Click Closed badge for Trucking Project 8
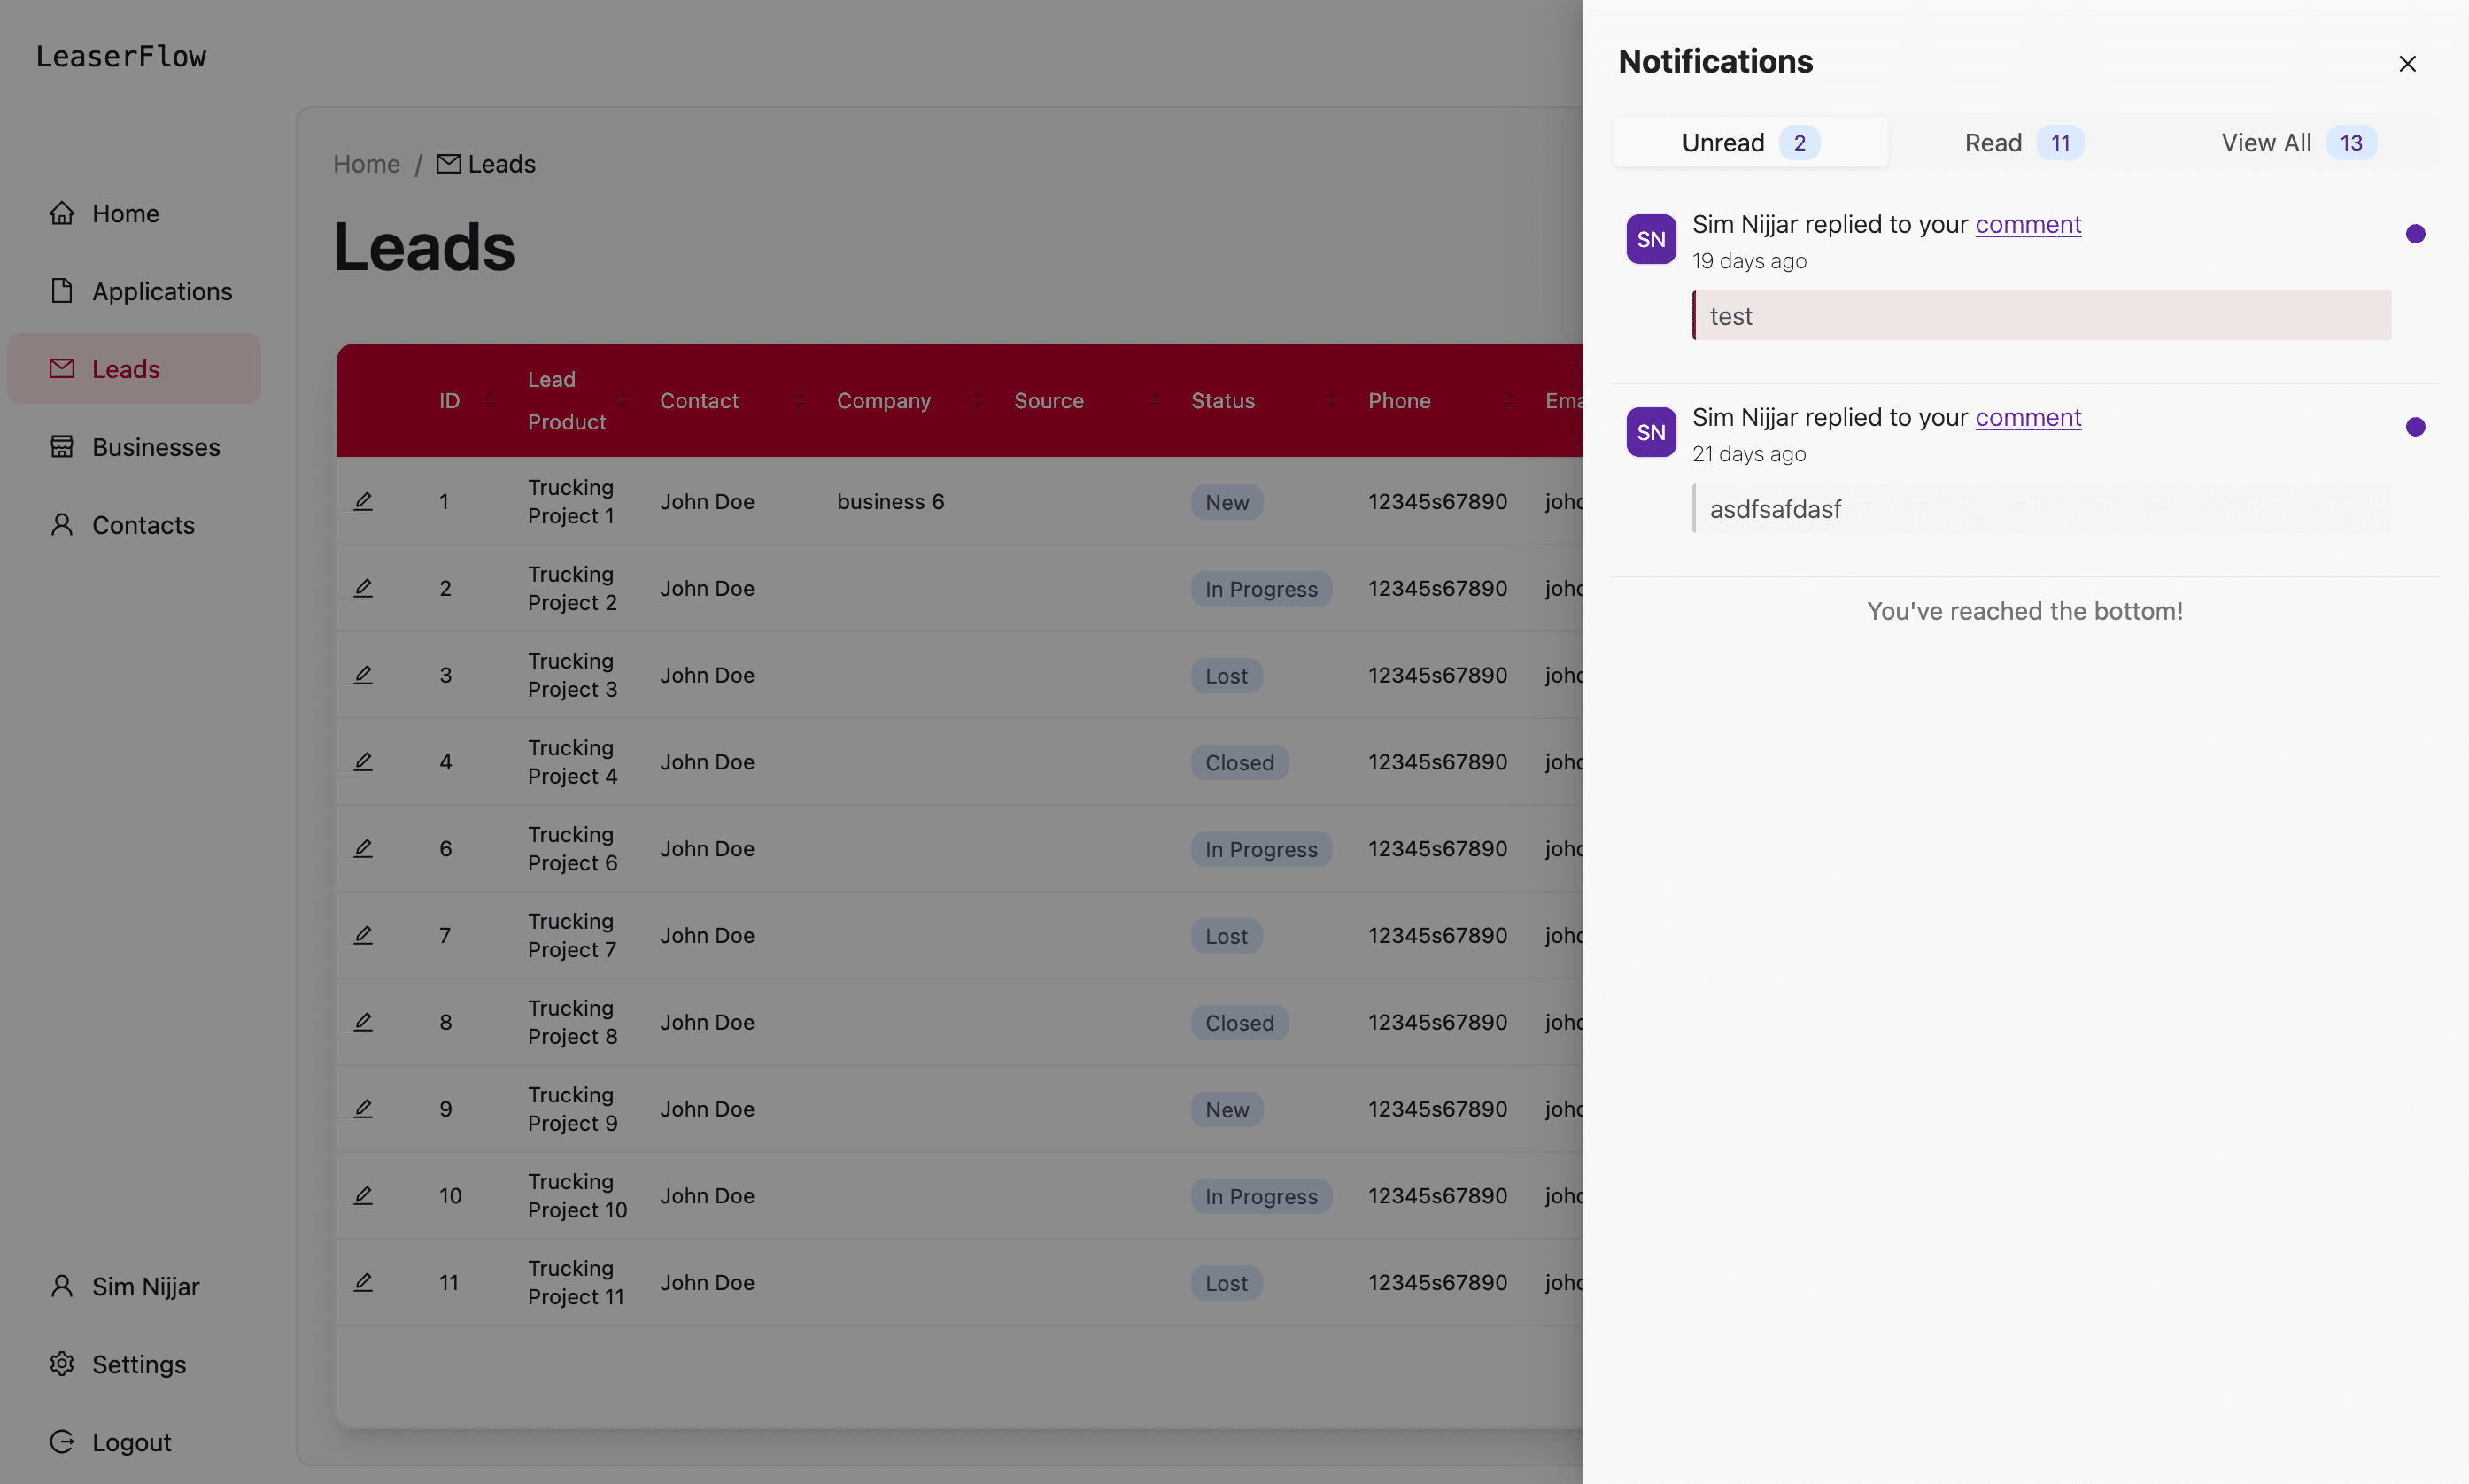This screenshot has width=2469, height=1484. pyautogui.click(x=1239, y=1023)
